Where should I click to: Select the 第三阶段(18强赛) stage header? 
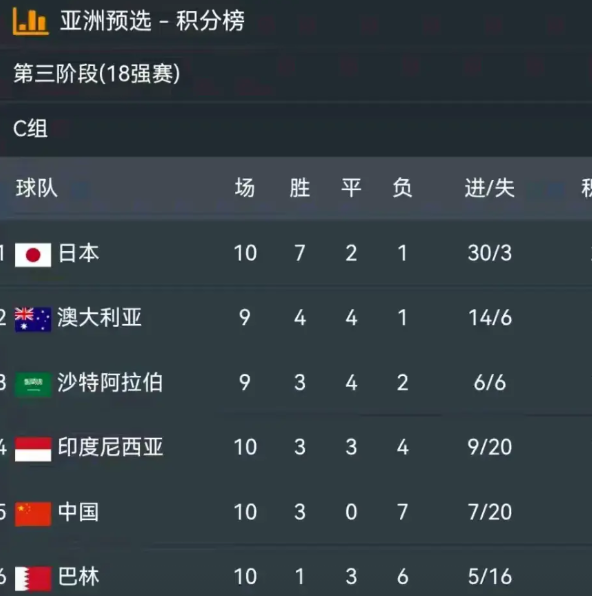coord(97,73)
